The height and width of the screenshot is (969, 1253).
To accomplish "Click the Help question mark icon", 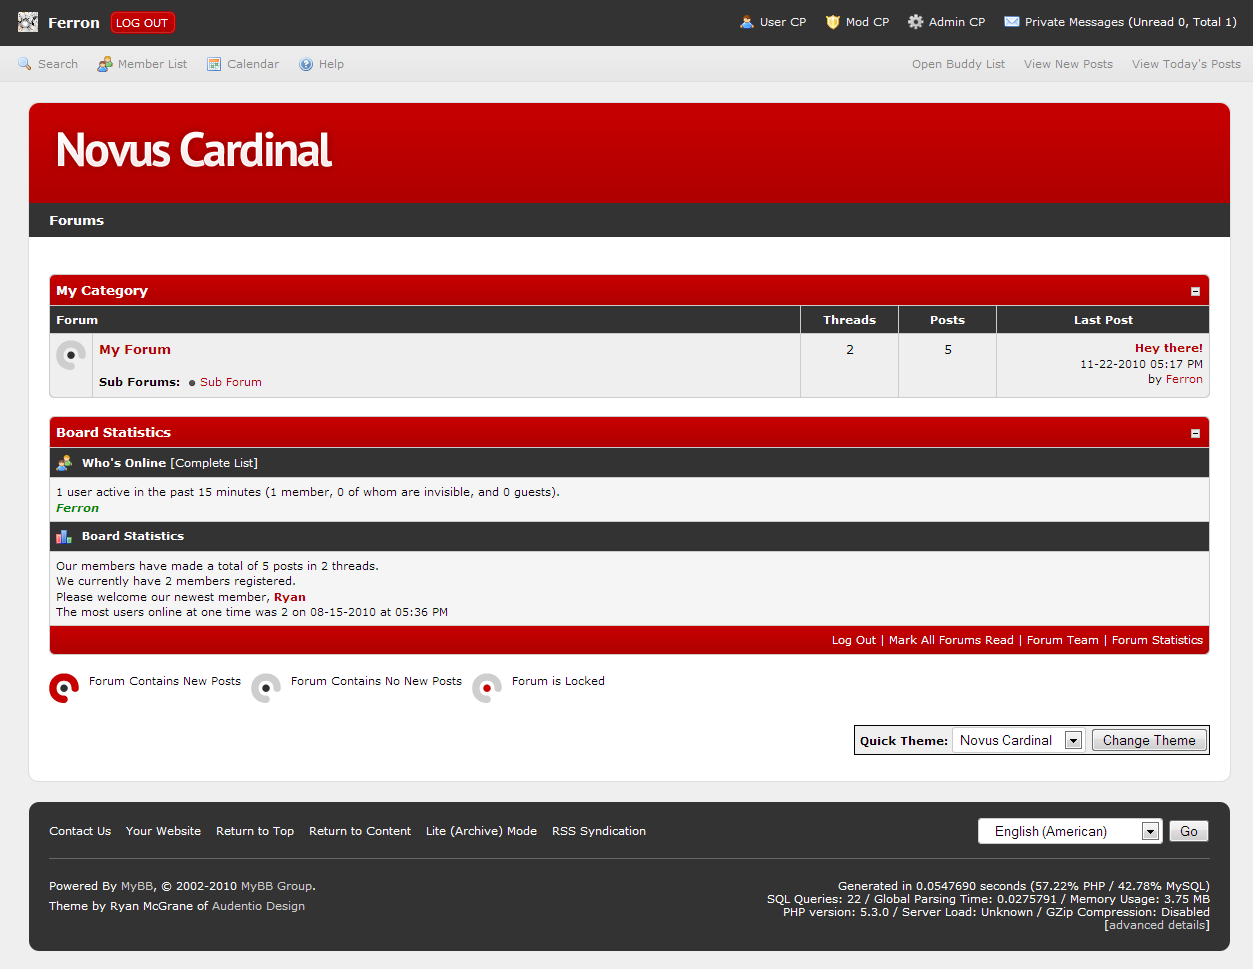I will (307, 64).
